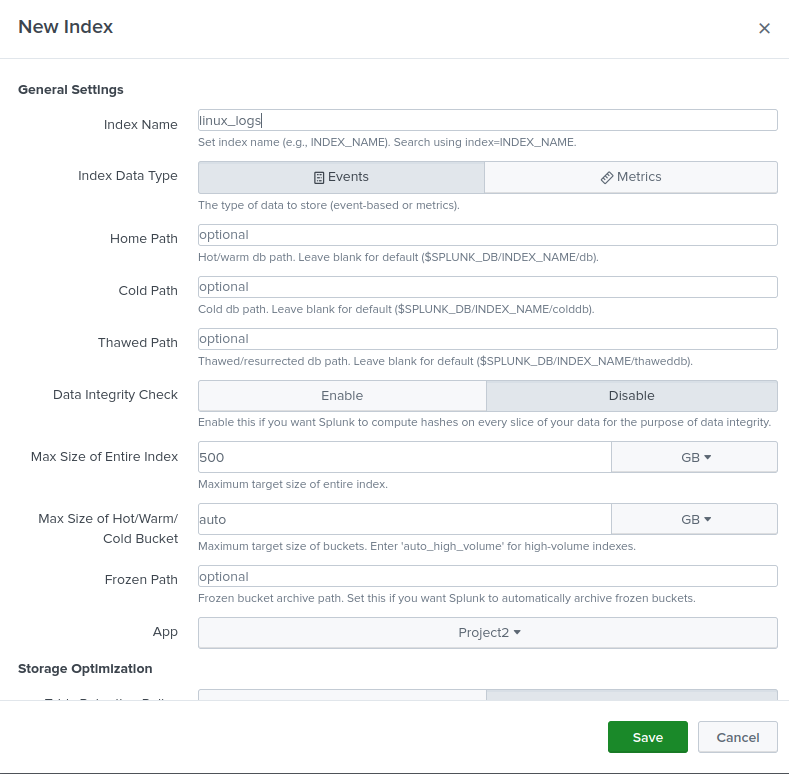789x774 pixels.
Task: Click the New Index title
Action: pos(65,27)
